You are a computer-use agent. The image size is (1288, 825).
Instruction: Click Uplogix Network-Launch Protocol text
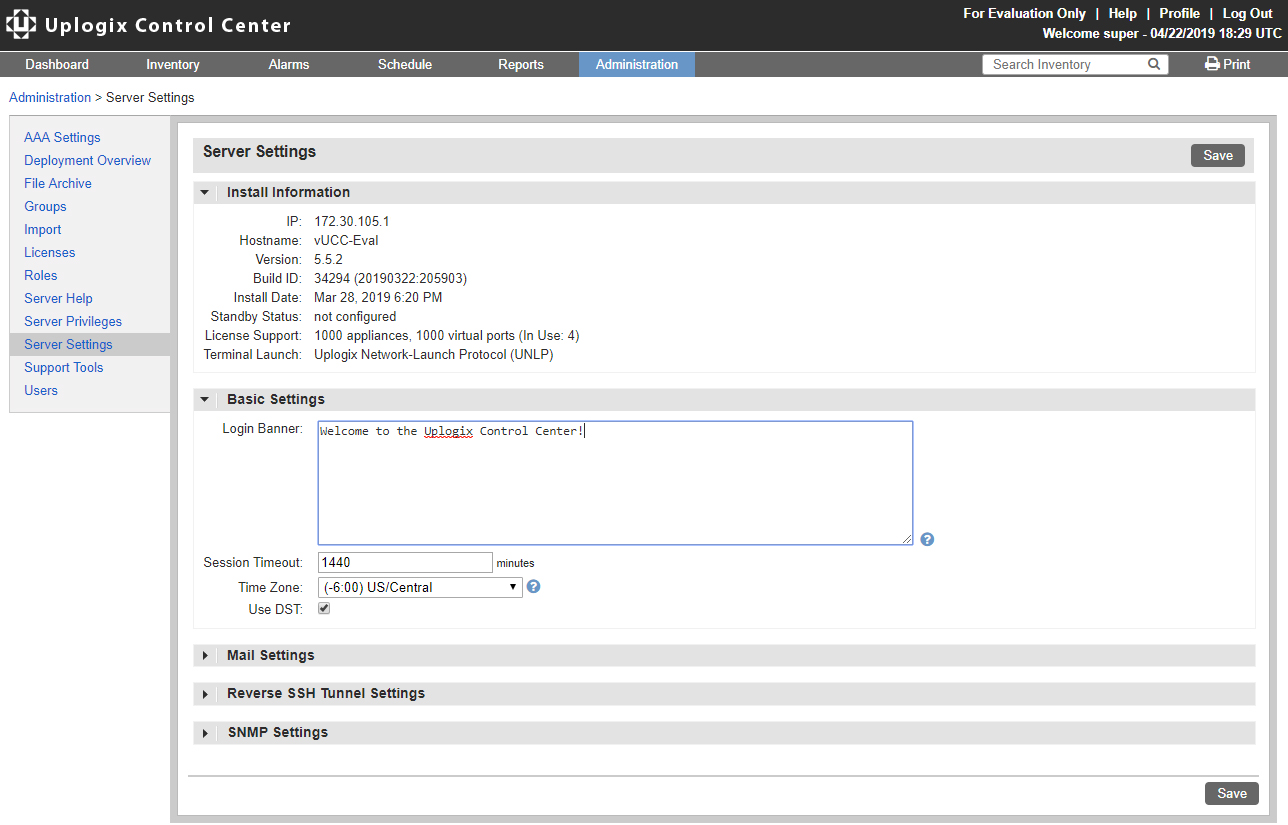434,354
